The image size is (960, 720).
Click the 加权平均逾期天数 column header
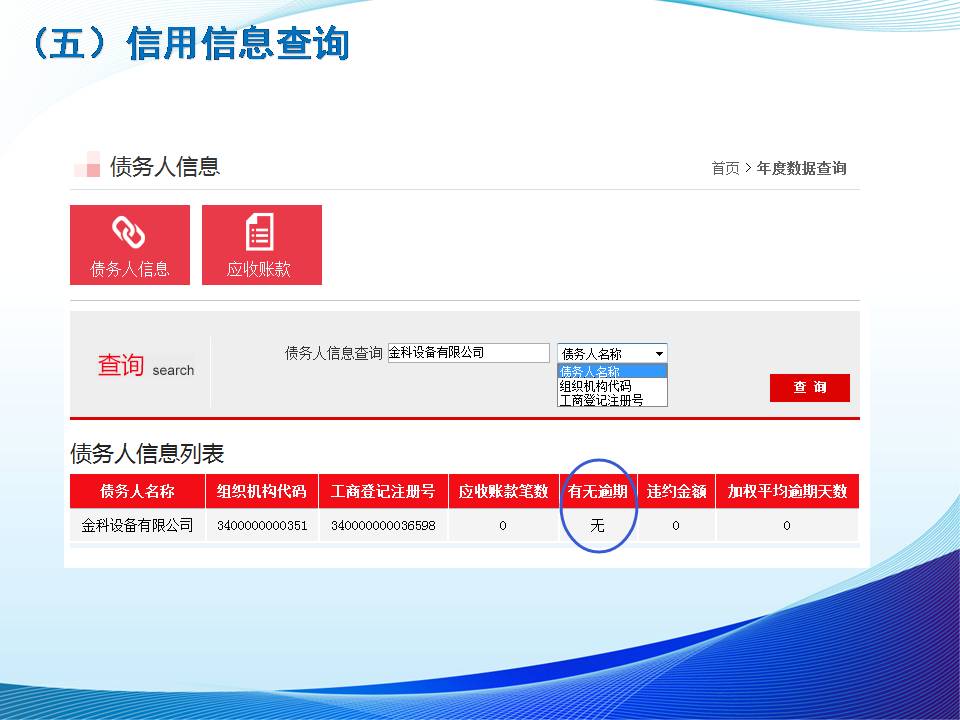[787, 491]
